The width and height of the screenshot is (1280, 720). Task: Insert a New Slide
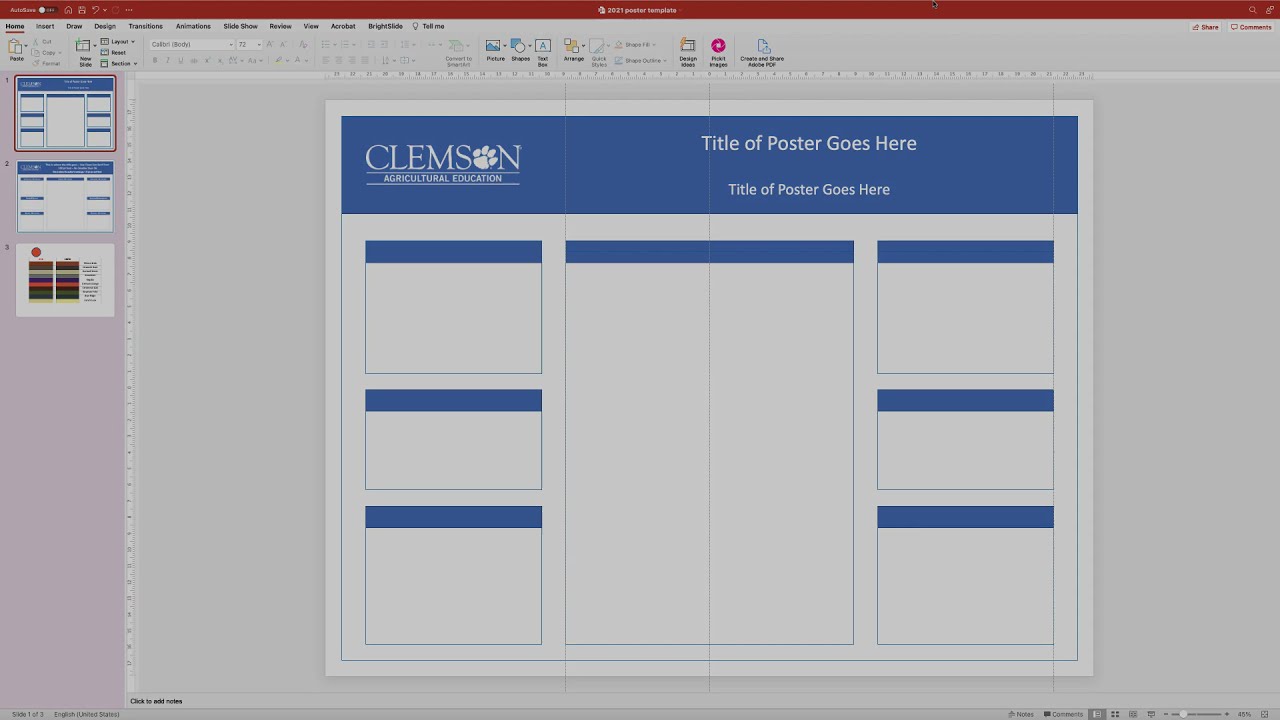tap(85, 46)
